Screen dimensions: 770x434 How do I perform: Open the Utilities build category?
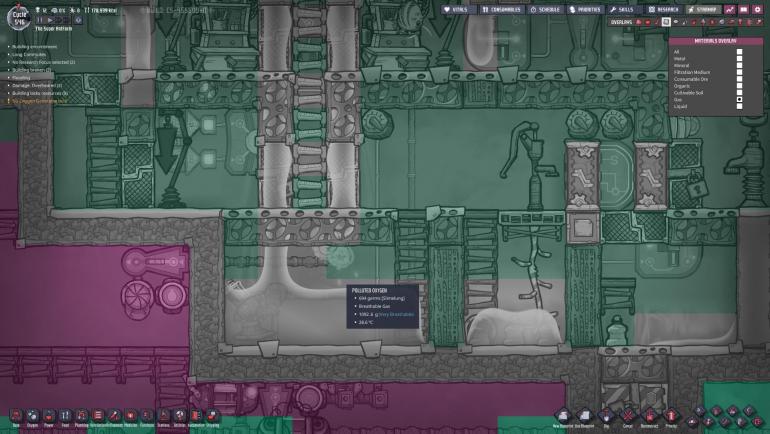180,415
